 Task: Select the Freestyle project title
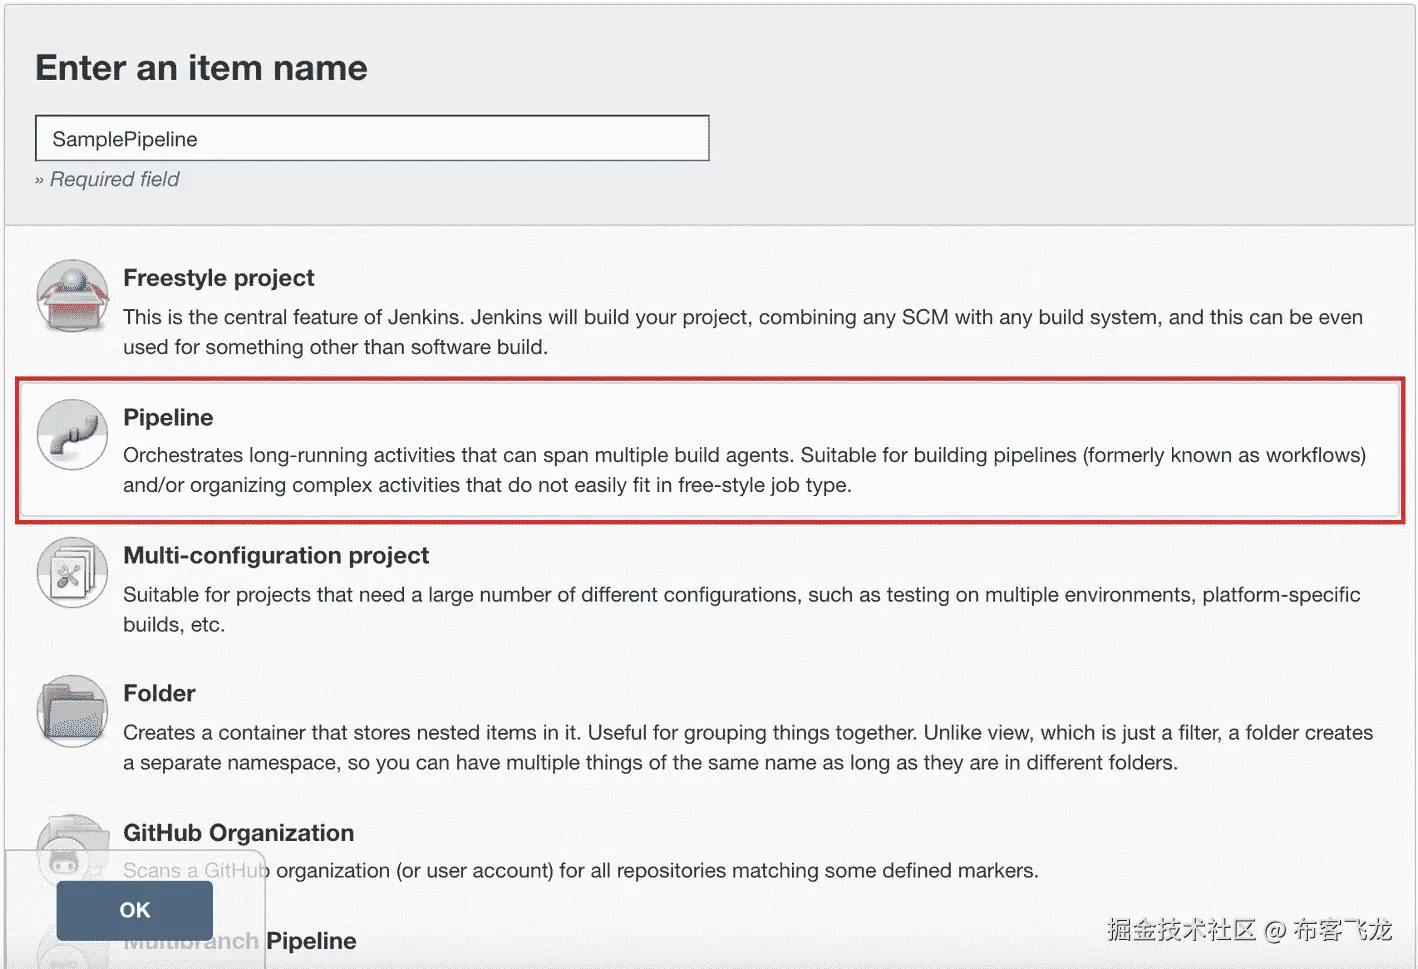click(218, 278)
